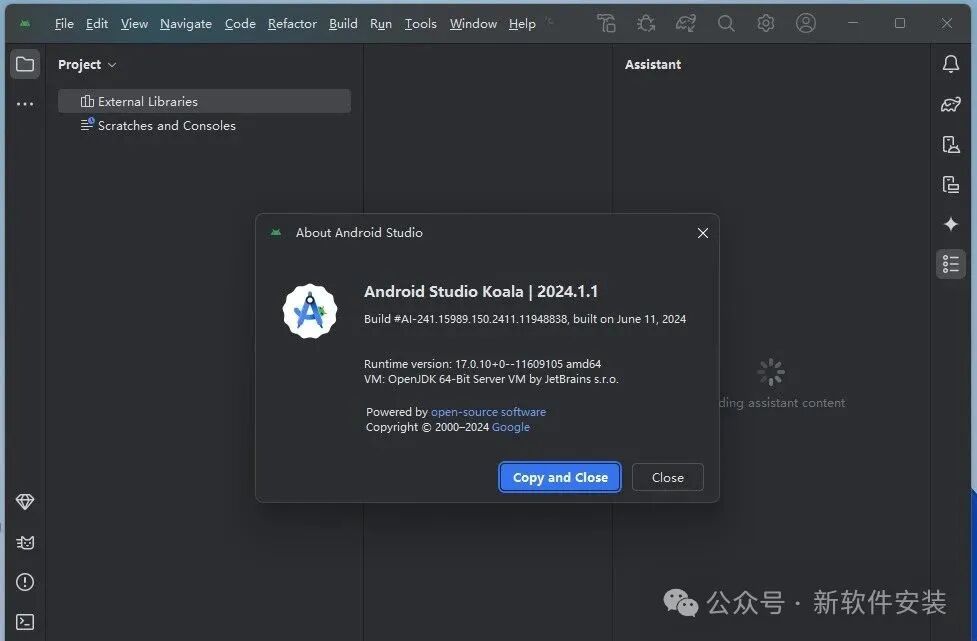Open account profile icon
The width and height of the screenshot is (977, 641).
[806, 24]
